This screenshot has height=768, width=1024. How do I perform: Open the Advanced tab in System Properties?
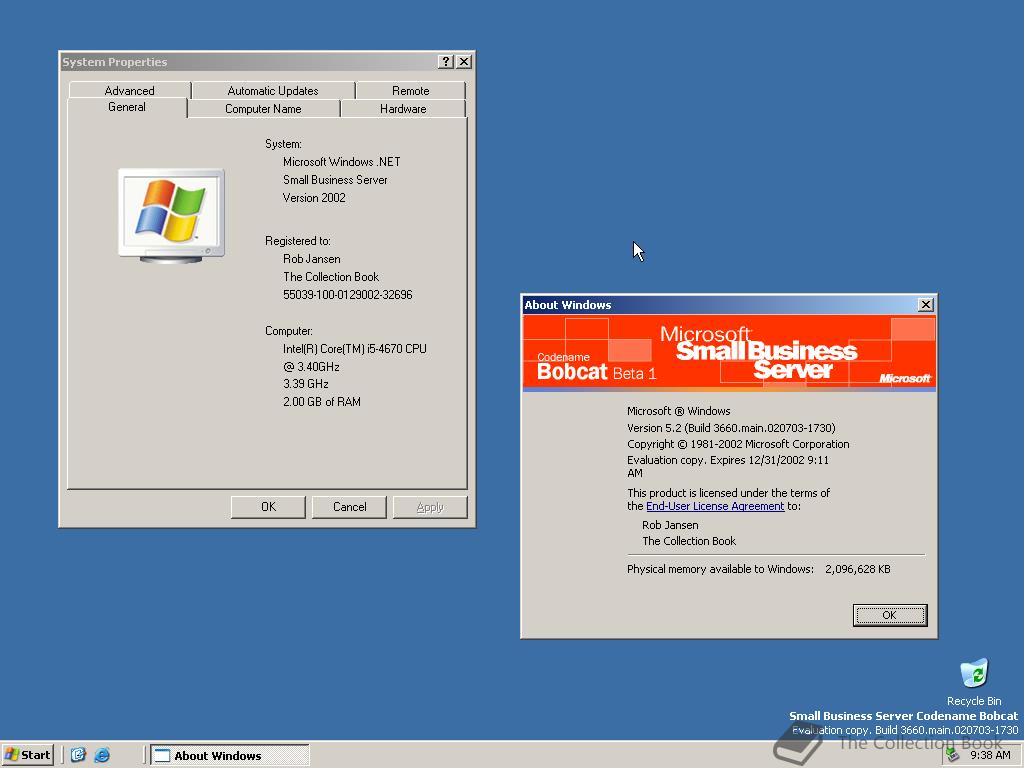coord(129,90)
